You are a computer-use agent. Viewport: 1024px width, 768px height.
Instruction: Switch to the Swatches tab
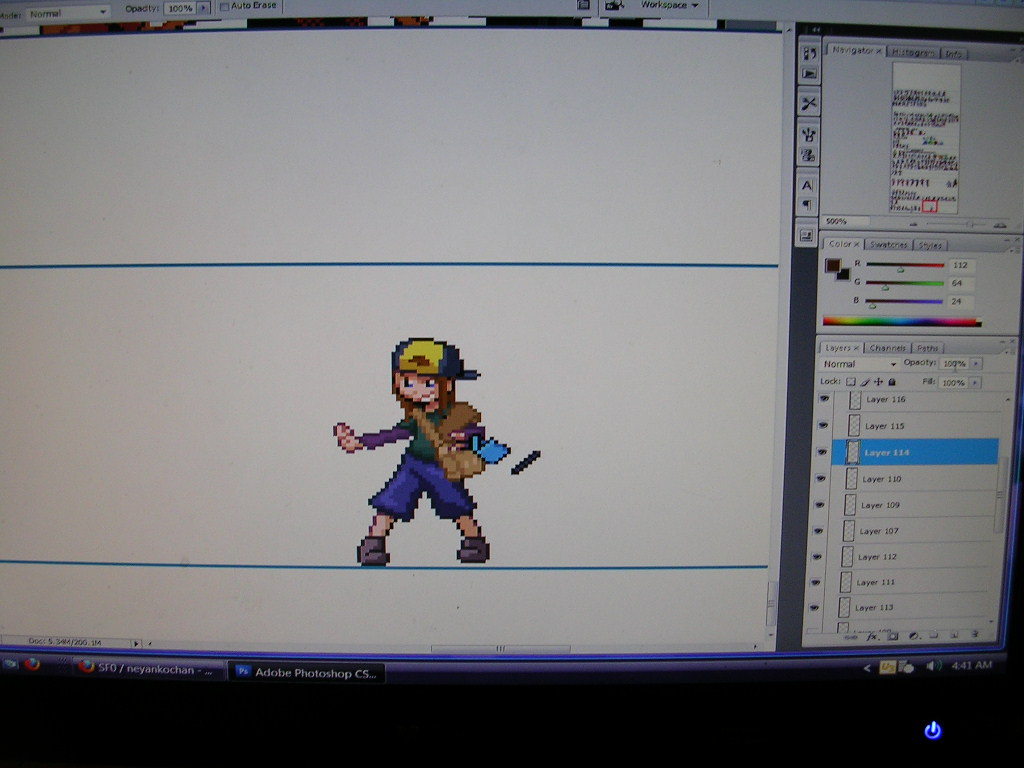pos(888,245)
